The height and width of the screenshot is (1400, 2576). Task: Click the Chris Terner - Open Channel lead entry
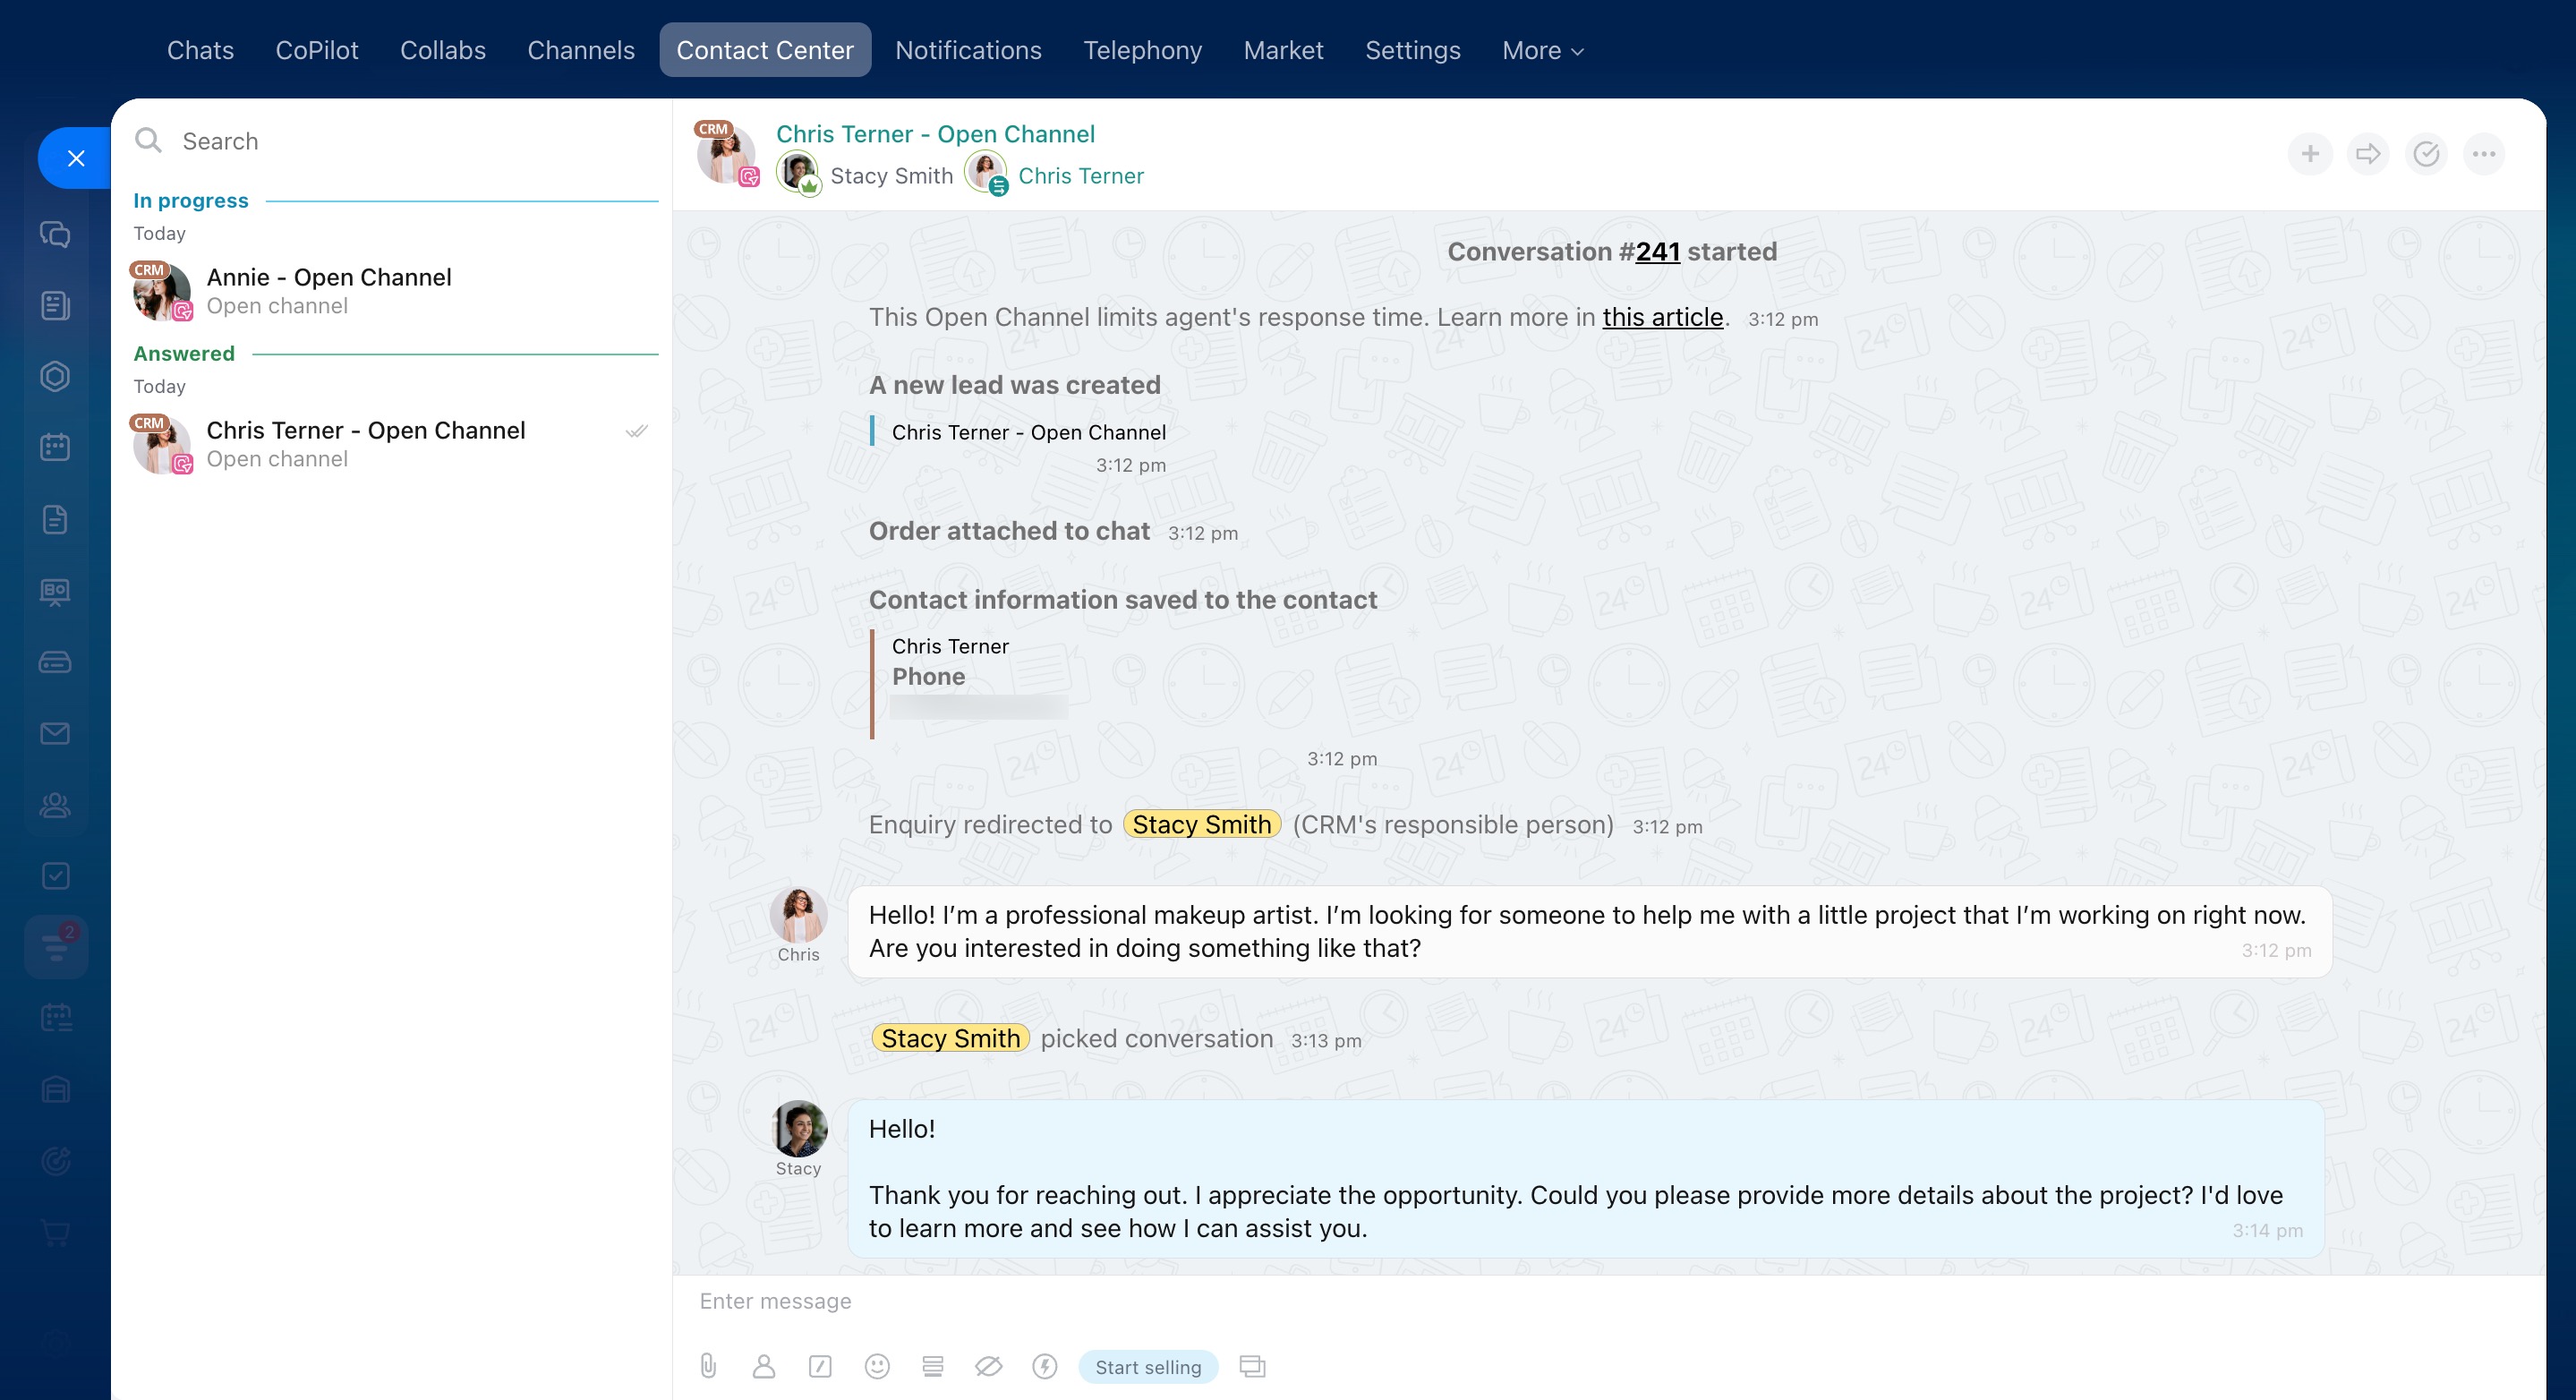tap(1028, 432)
